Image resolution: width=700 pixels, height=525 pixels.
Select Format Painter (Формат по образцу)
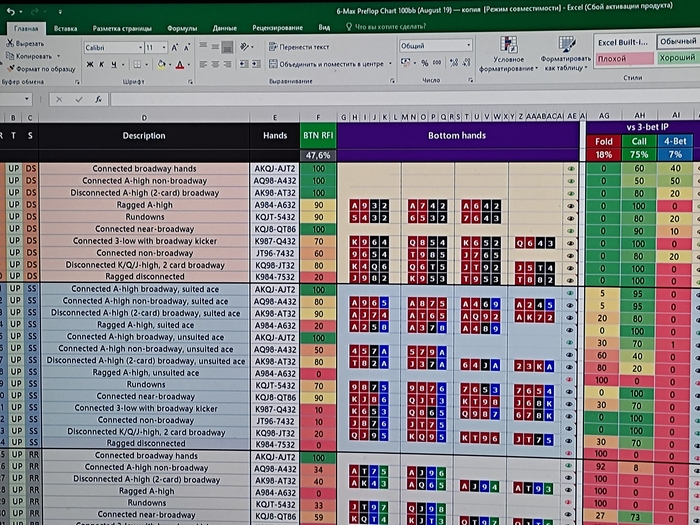(41, 69)
